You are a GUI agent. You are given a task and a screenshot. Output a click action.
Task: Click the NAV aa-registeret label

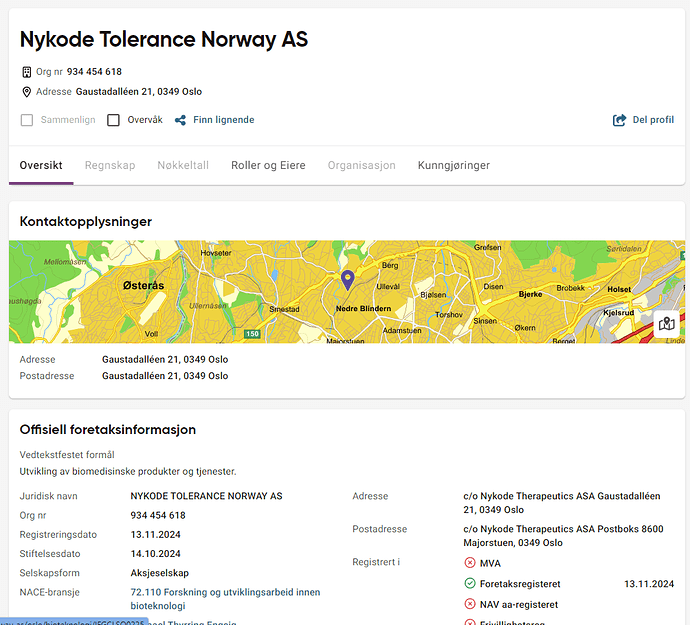pyautogui.click(x=519, y=605)
